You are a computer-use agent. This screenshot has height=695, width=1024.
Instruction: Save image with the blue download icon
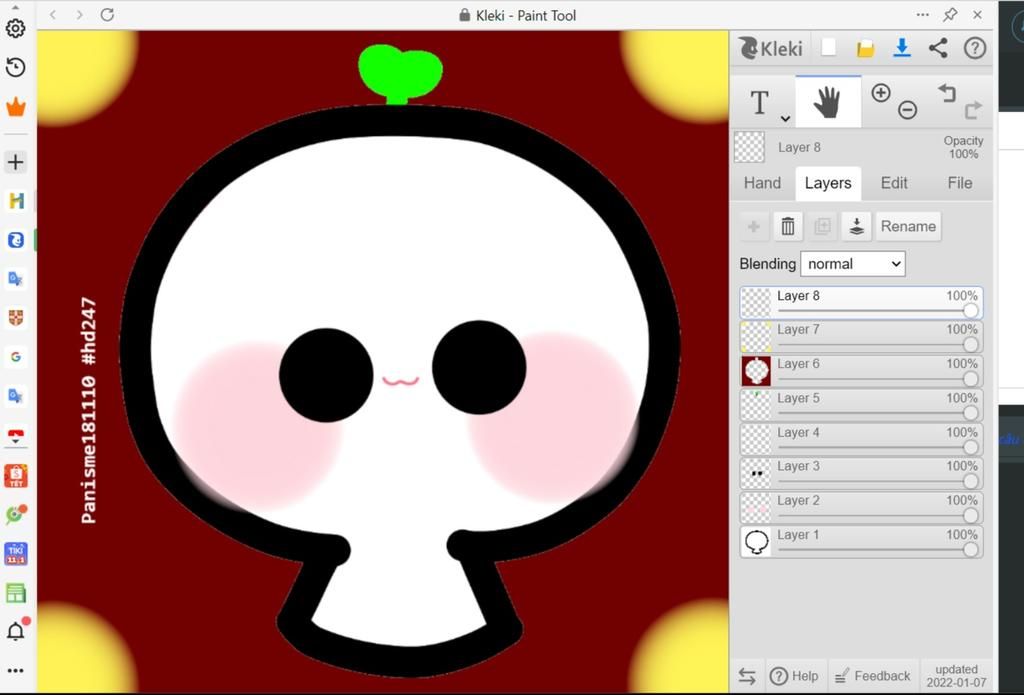tap(902, 48)
